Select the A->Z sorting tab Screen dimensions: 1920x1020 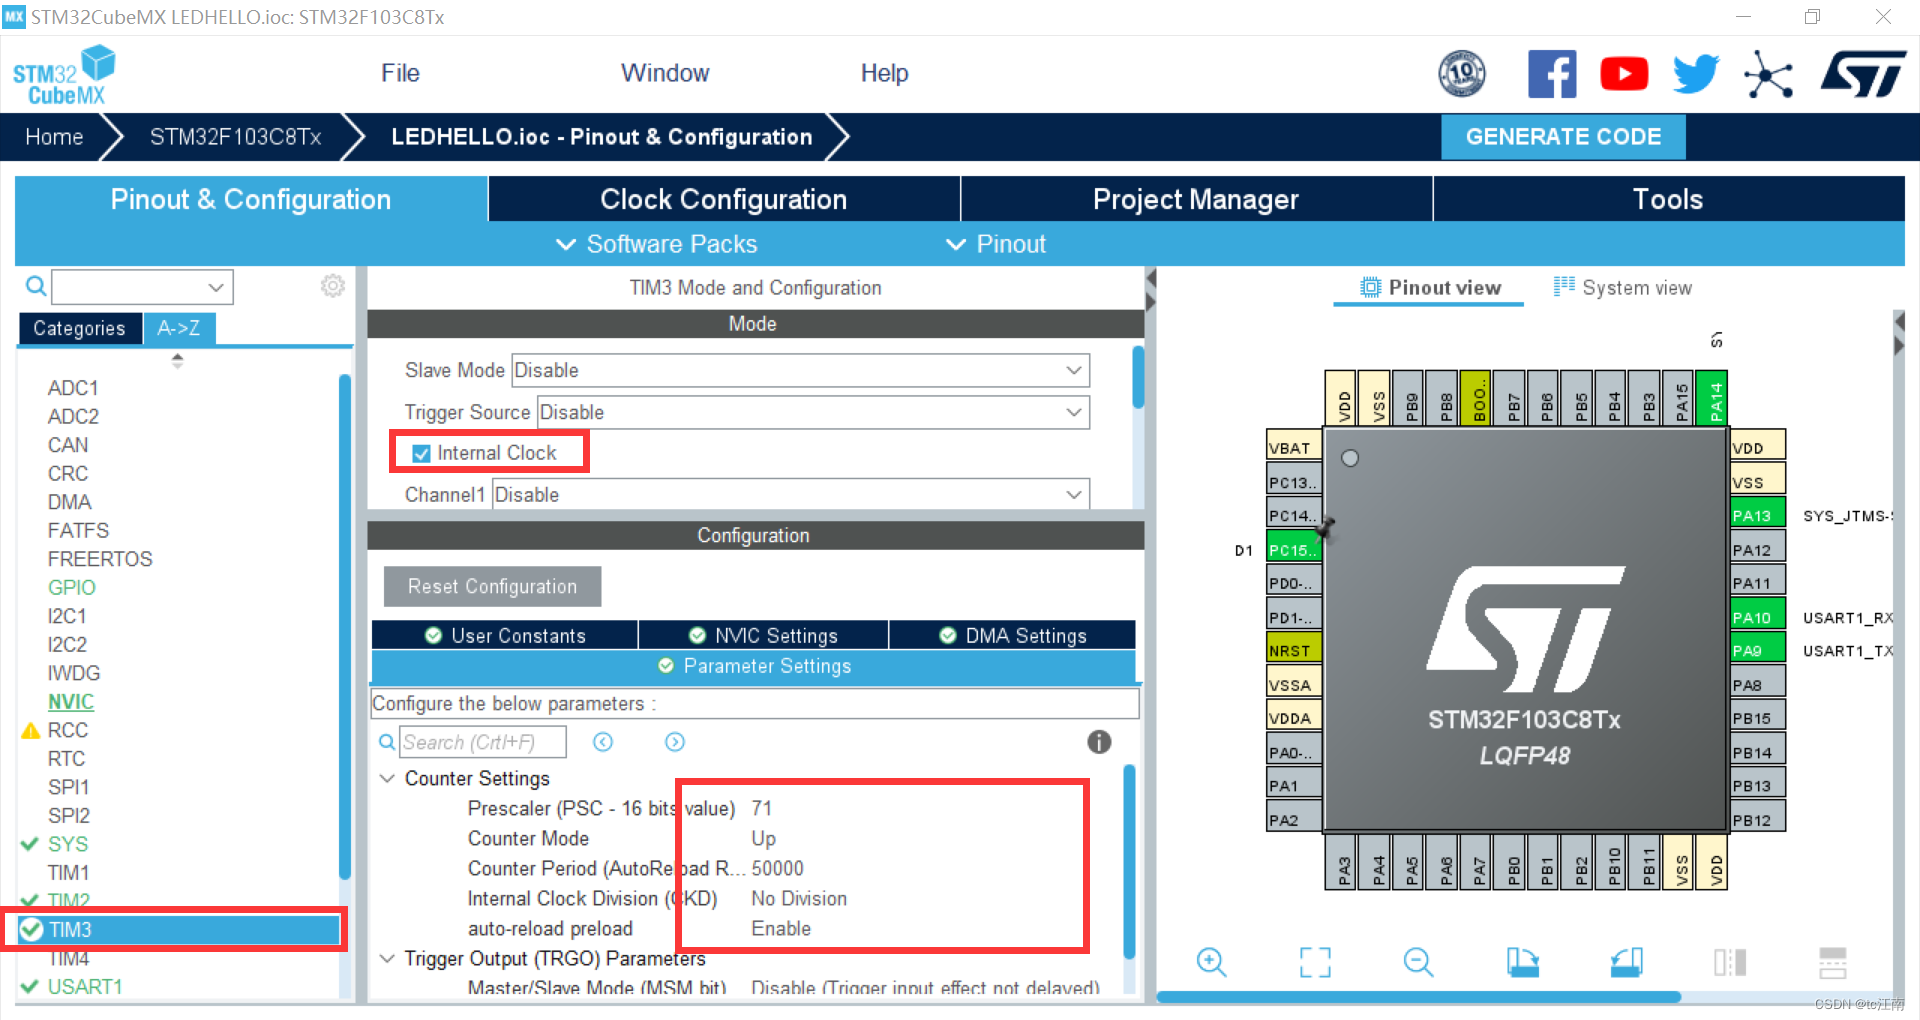click(x=179, y=328)
